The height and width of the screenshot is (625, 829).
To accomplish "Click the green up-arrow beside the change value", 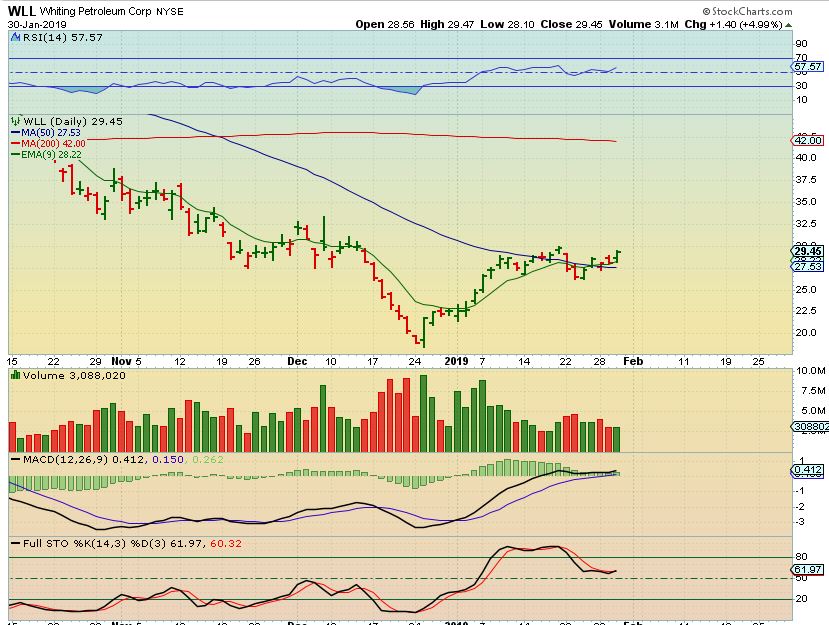I will (788, 25).
